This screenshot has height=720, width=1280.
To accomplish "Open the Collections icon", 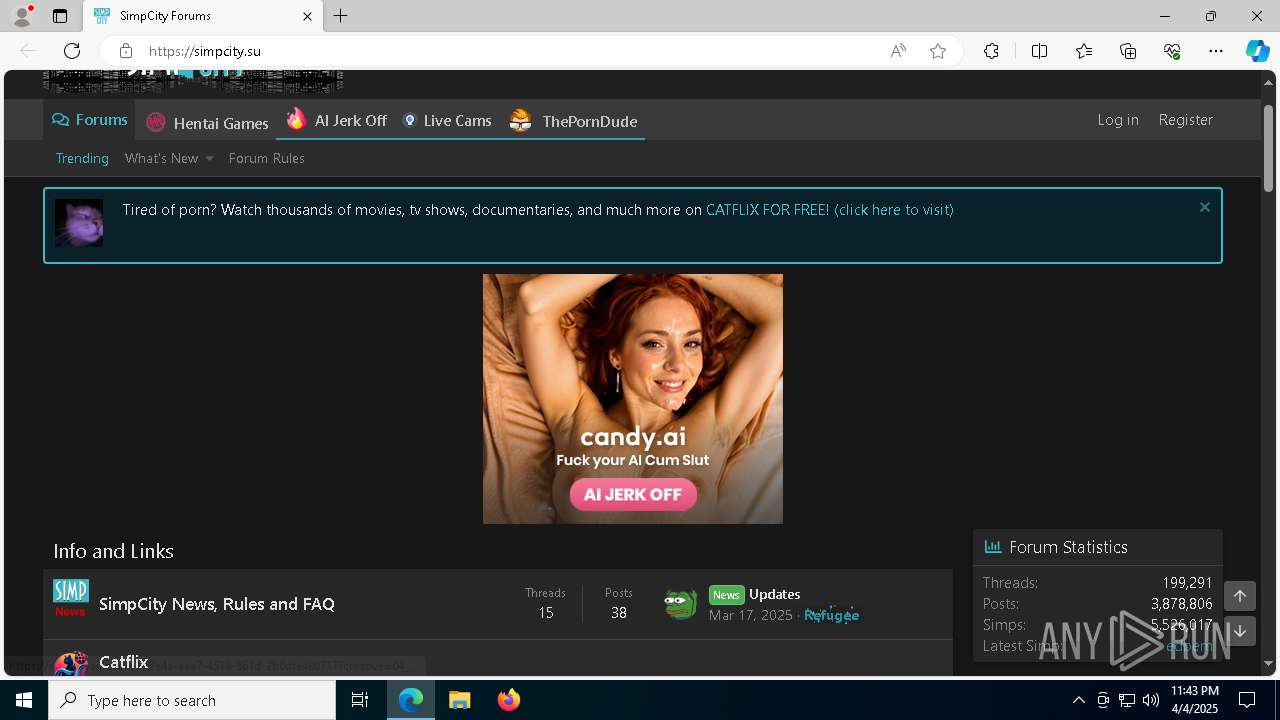I will [x=1128, y=51].
